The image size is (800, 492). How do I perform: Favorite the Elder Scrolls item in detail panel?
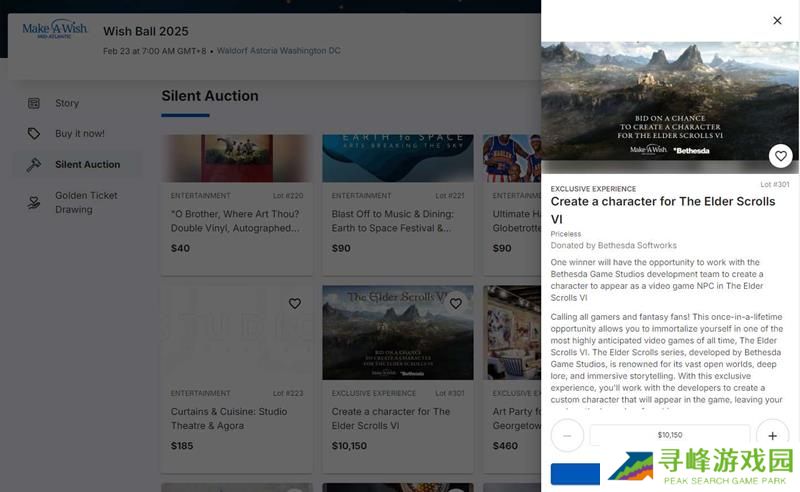tap(781, 156)
